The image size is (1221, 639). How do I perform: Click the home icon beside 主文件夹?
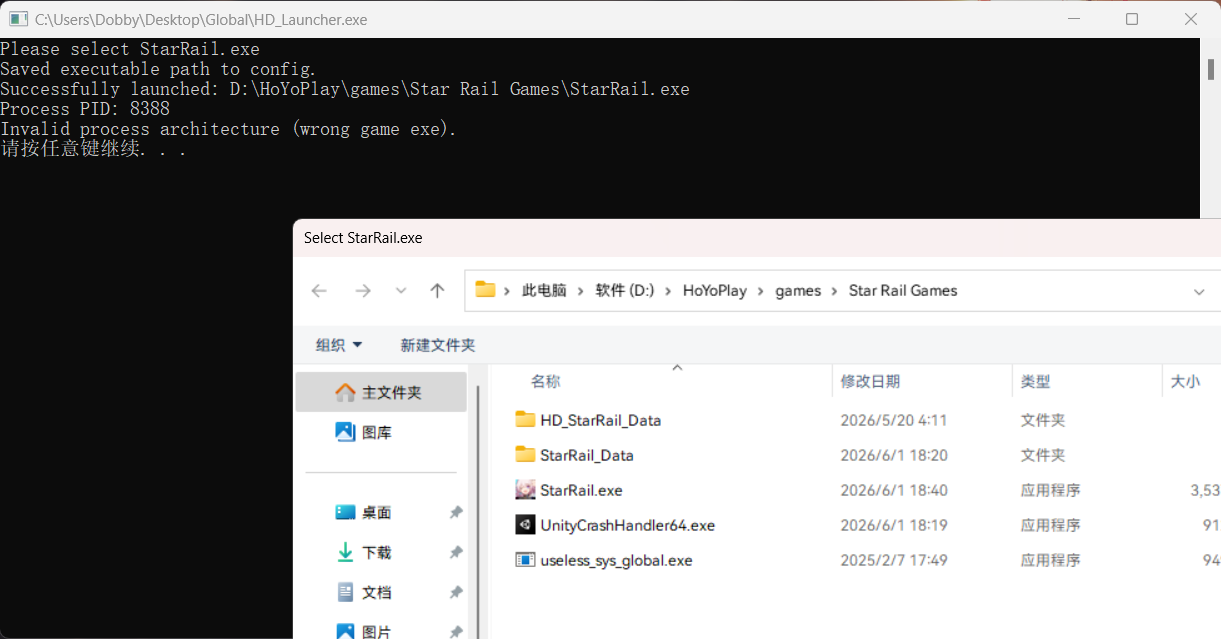(x=345, y=392)
